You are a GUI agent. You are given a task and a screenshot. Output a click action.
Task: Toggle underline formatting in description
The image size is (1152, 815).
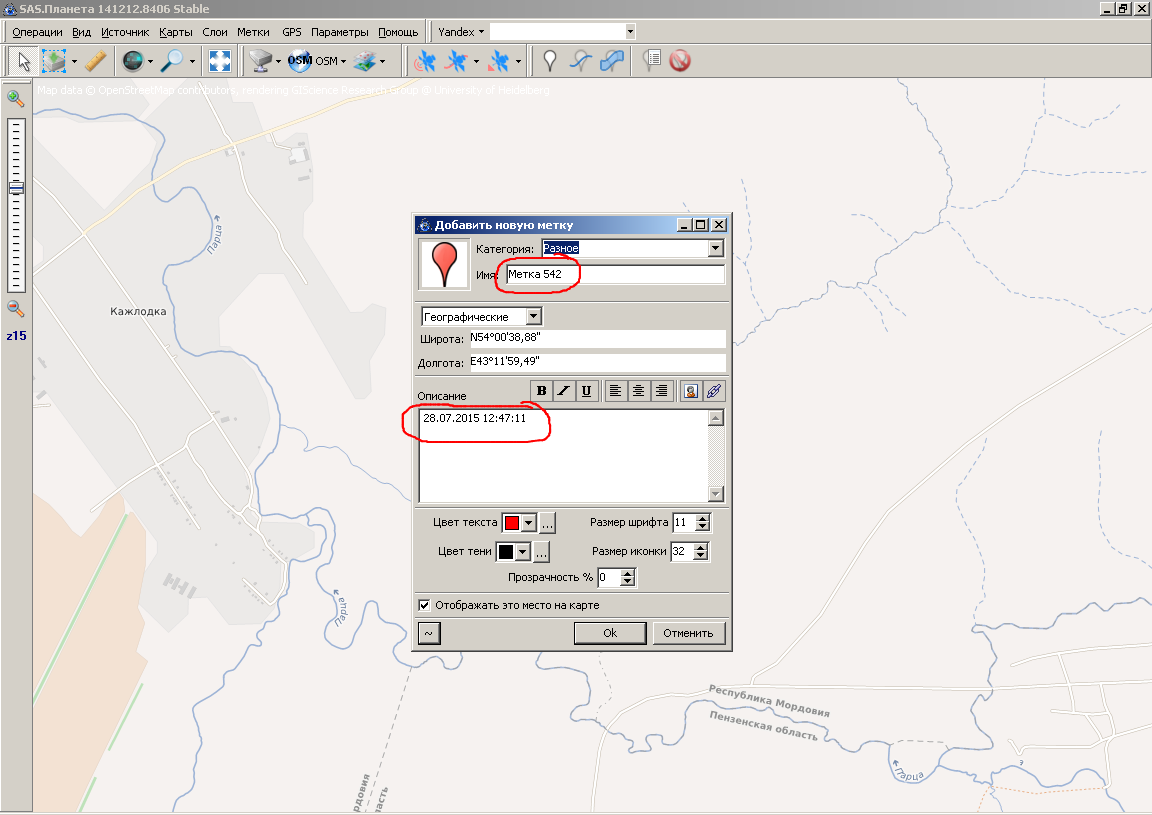(x=587, y=391)
